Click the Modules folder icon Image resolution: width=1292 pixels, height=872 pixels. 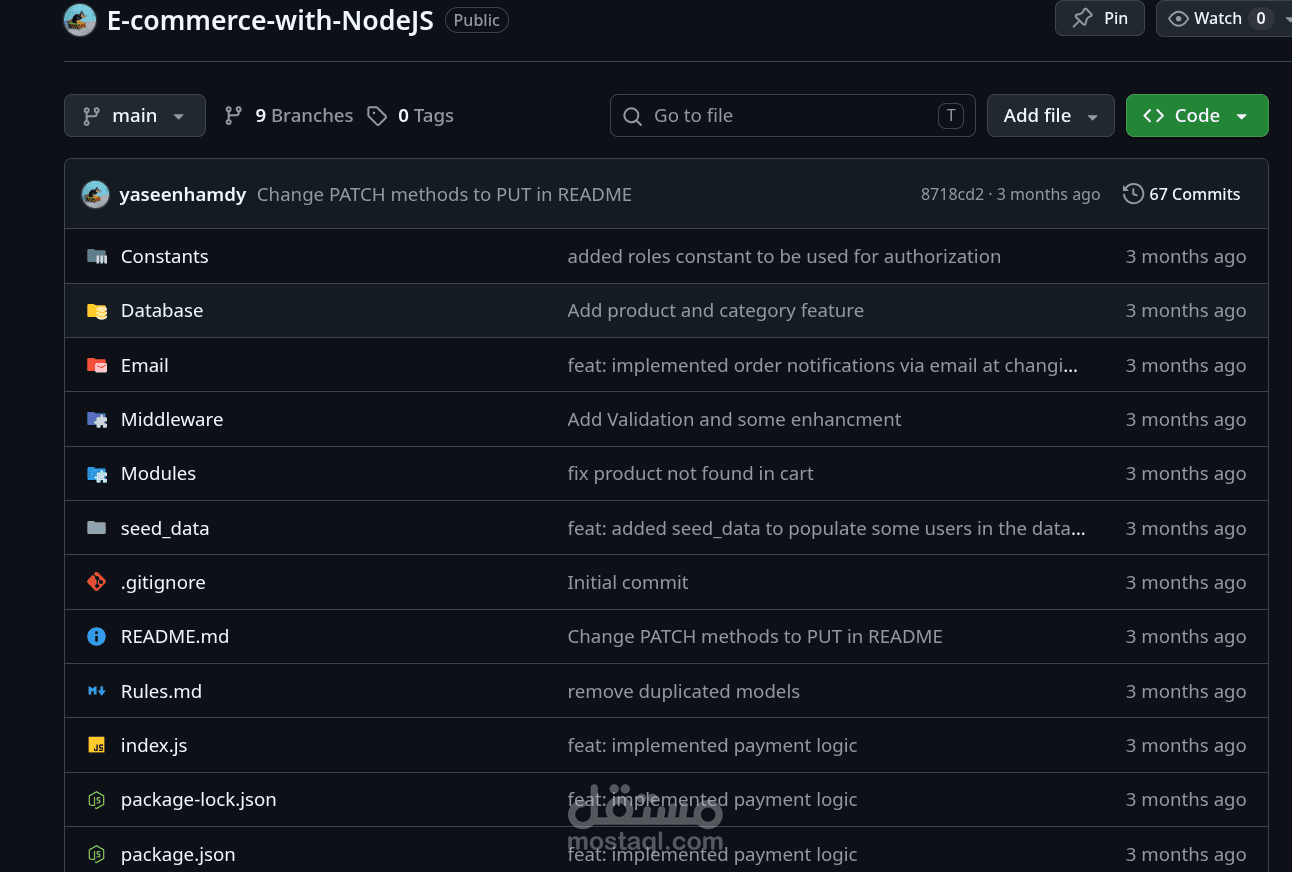[97, 473]
